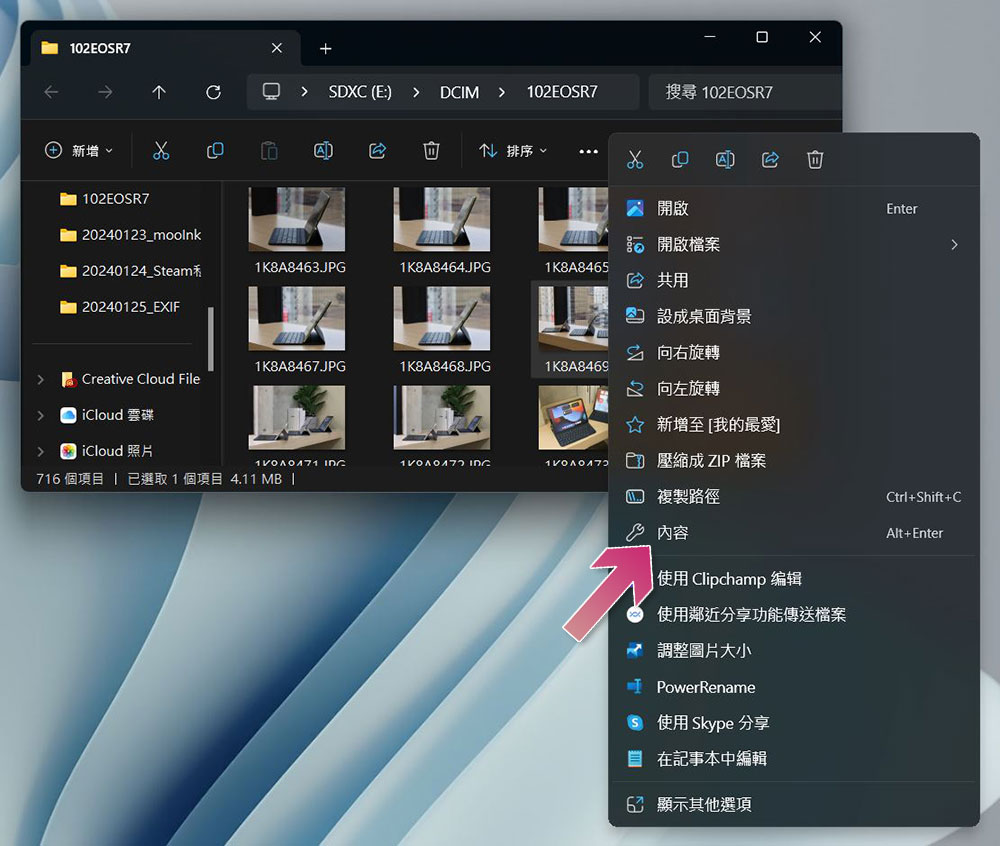Click SDXC (E:) in the address bar

point(360,92)
